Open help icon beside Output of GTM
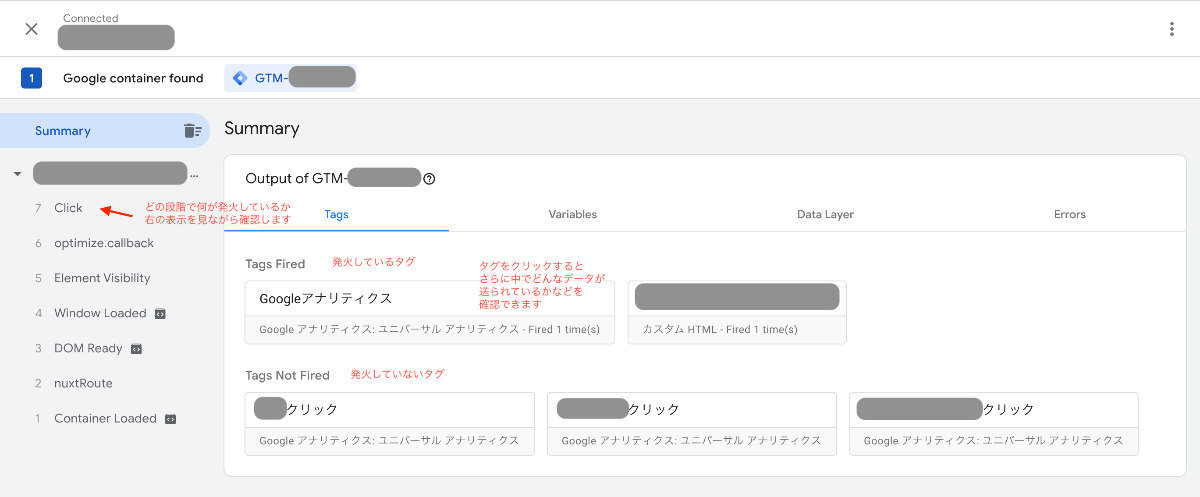1200x497 pixels. tap(429, 179)
